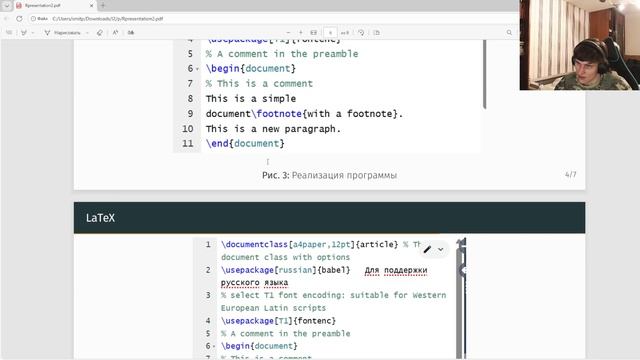The height and width of the screenshot is (360, 640).
Task: Click '% select T1 font encoding' comment line
Action: coord(333,295)
